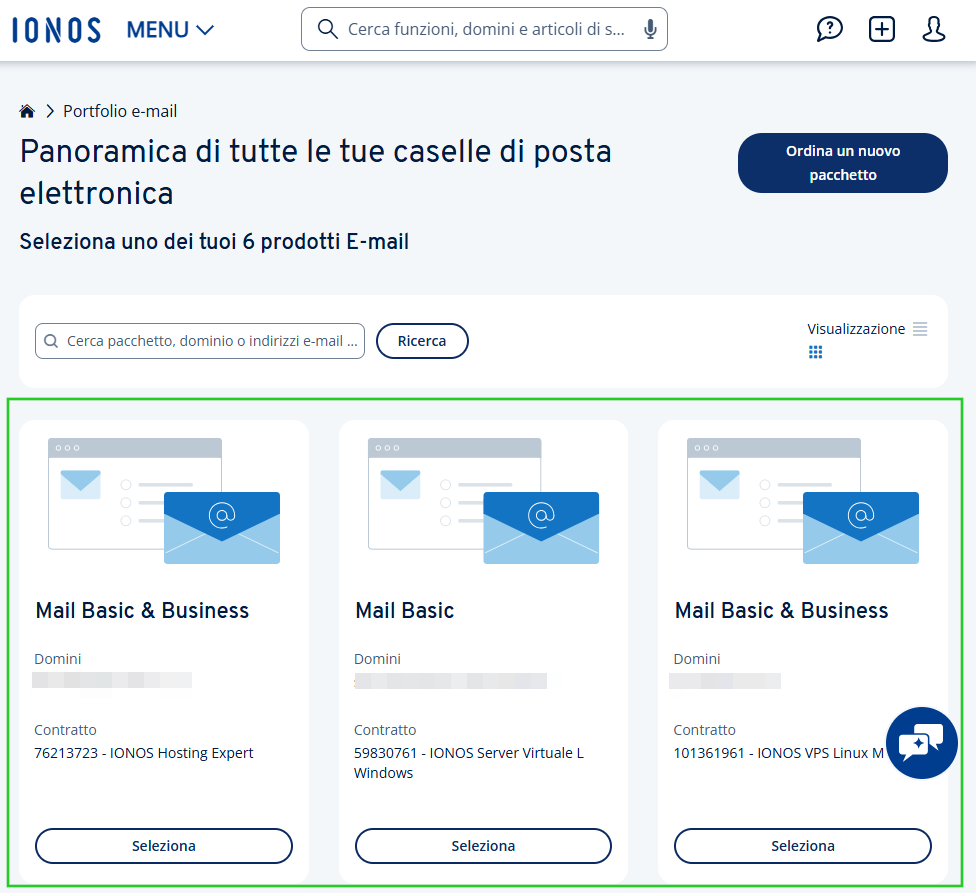The width and height of the screenshot is (976, 893).
Task: Open the chat support bubble icon
Action: [921, 742]
